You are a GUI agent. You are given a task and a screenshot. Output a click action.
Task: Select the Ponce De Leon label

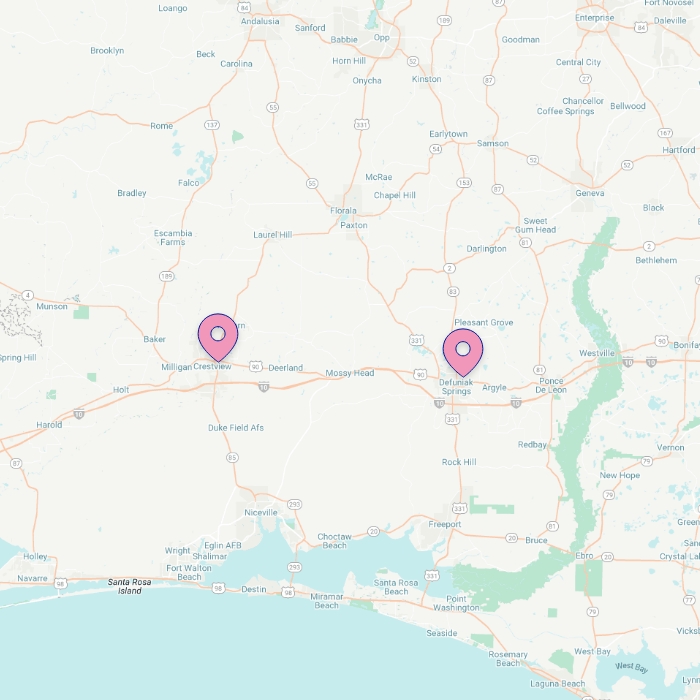point(551,385)
